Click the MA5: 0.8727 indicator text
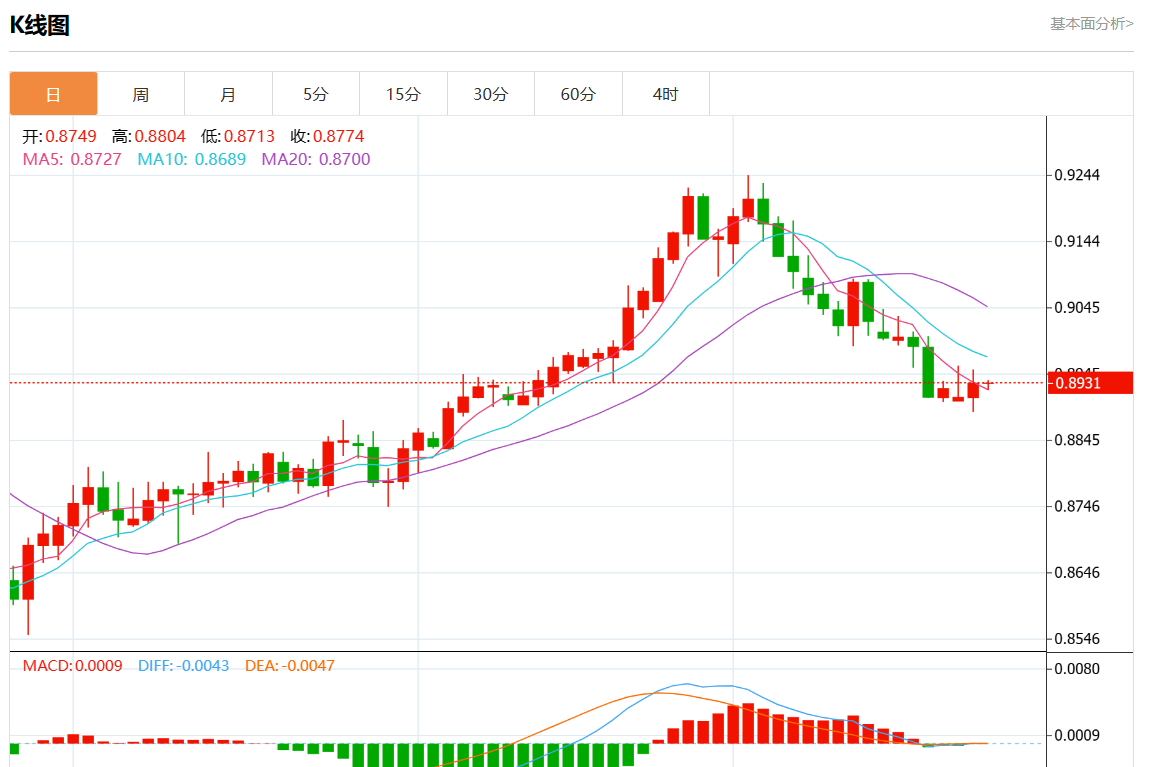Image resolution: width=1153 pixels, height=767 pixels. 72,160
